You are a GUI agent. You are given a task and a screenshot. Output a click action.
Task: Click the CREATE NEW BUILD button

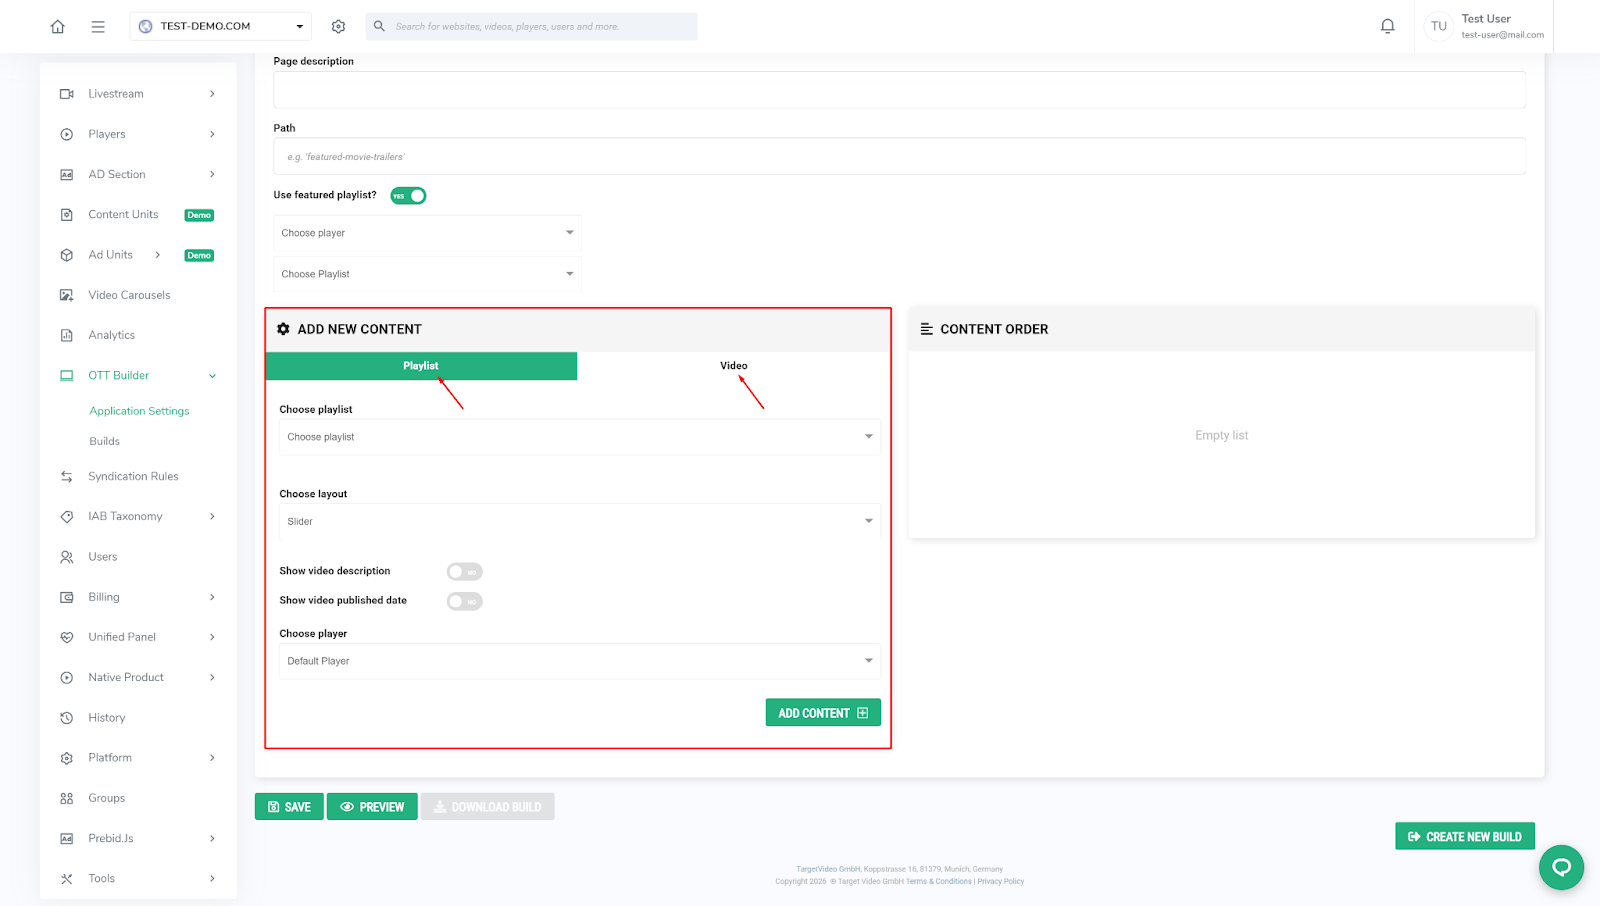[1464, 837]
